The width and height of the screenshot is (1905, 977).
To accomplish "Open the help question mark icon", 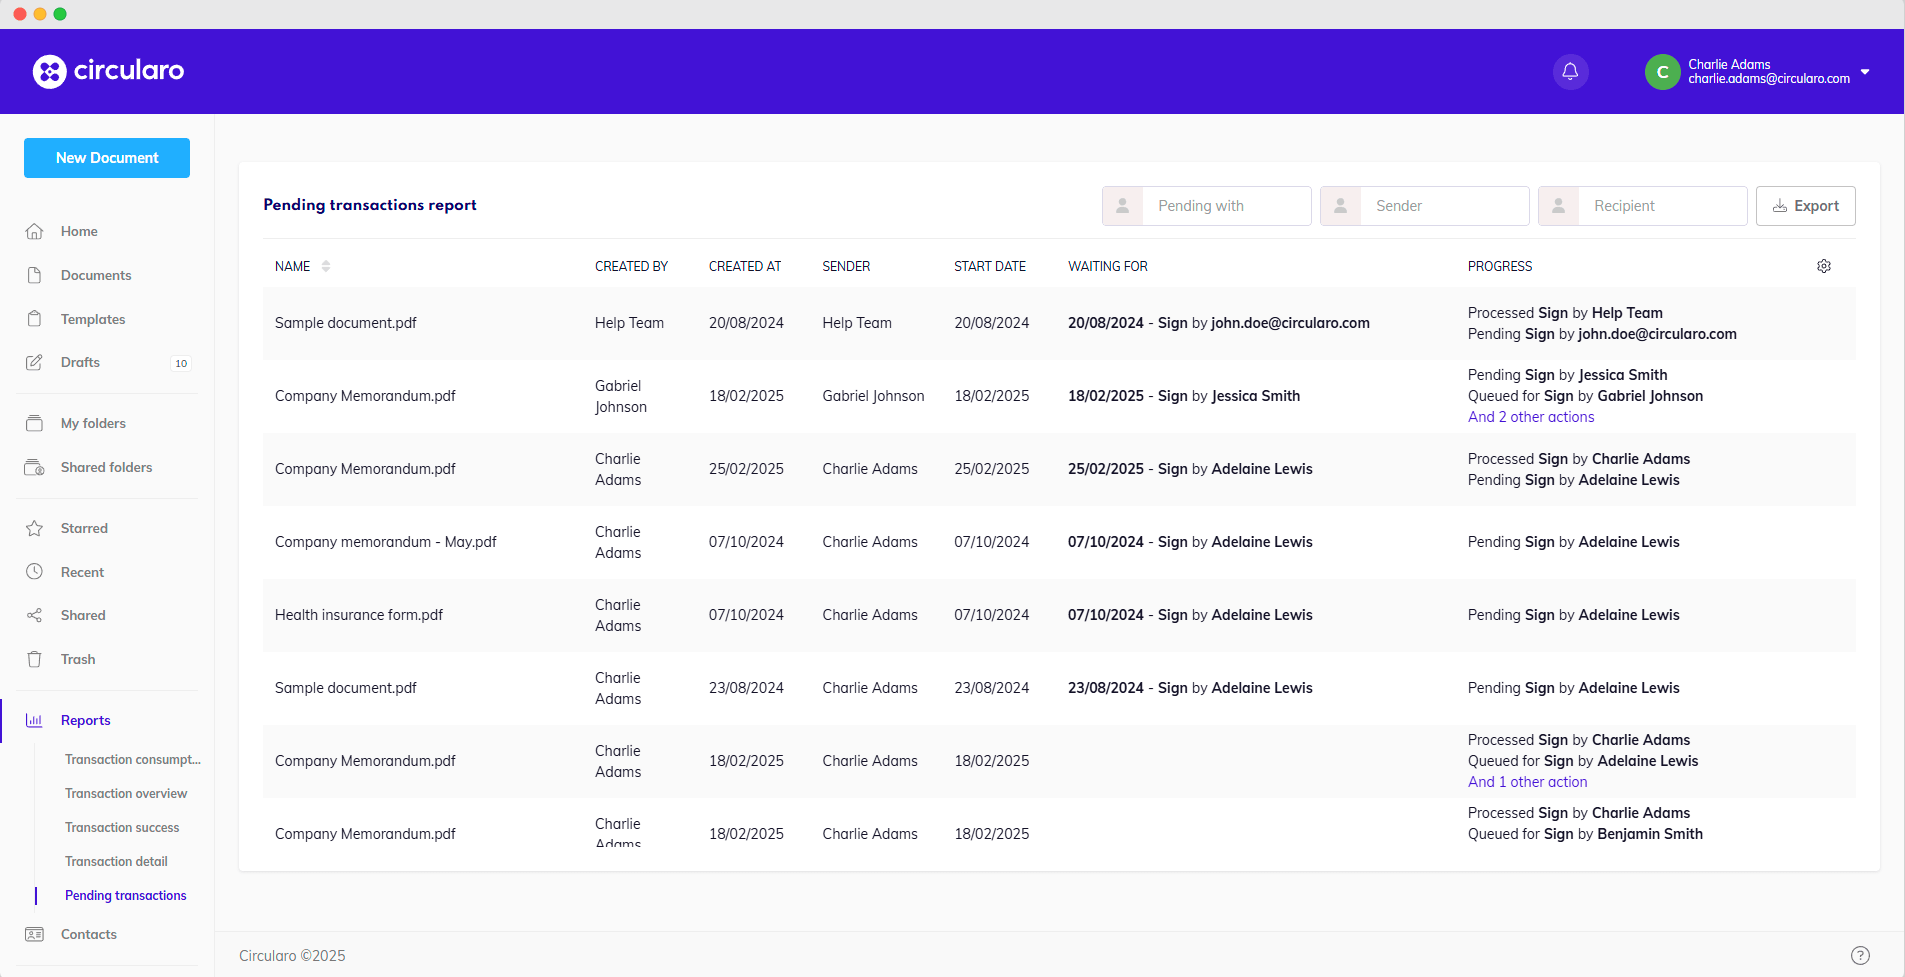I will (1859, 955).
